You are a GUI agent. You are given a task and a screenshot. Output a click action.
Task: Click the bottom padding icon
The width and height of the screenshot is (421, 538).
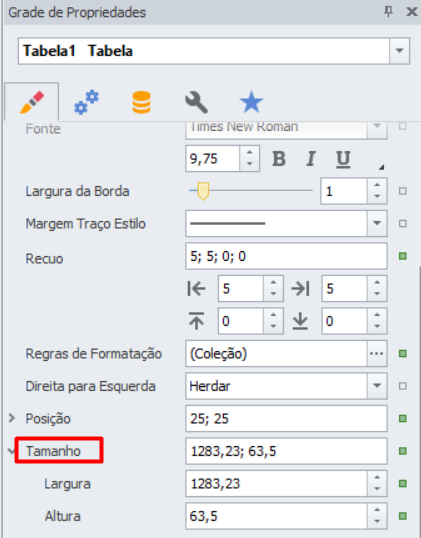click(x=300, y=321)
